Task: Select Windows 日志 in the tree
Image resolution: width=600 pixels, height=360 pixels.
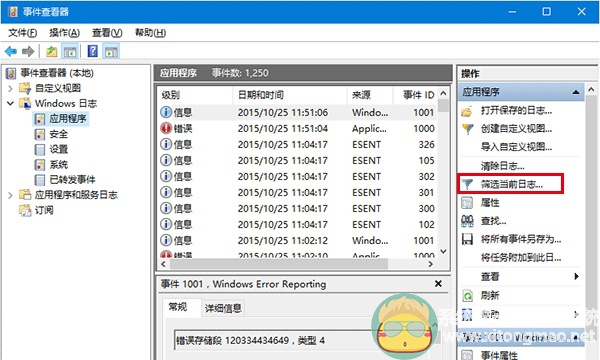Action: pos(66,103)
